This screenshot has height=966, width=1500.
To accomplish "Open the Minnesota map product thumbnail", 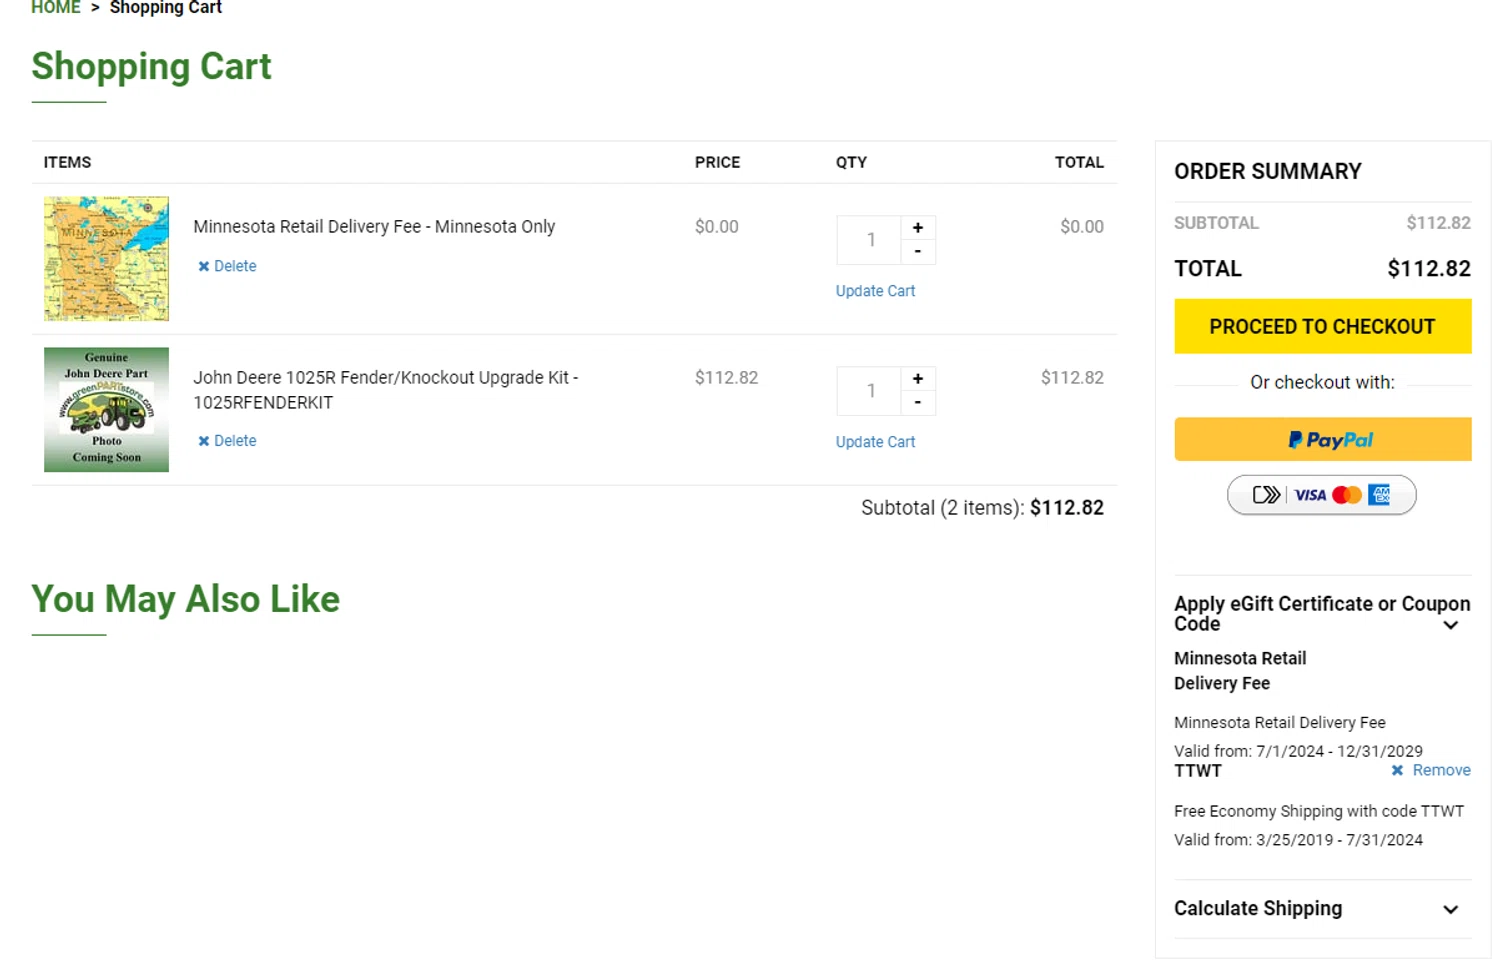I will pyautogui.click(x=106, y=259).
